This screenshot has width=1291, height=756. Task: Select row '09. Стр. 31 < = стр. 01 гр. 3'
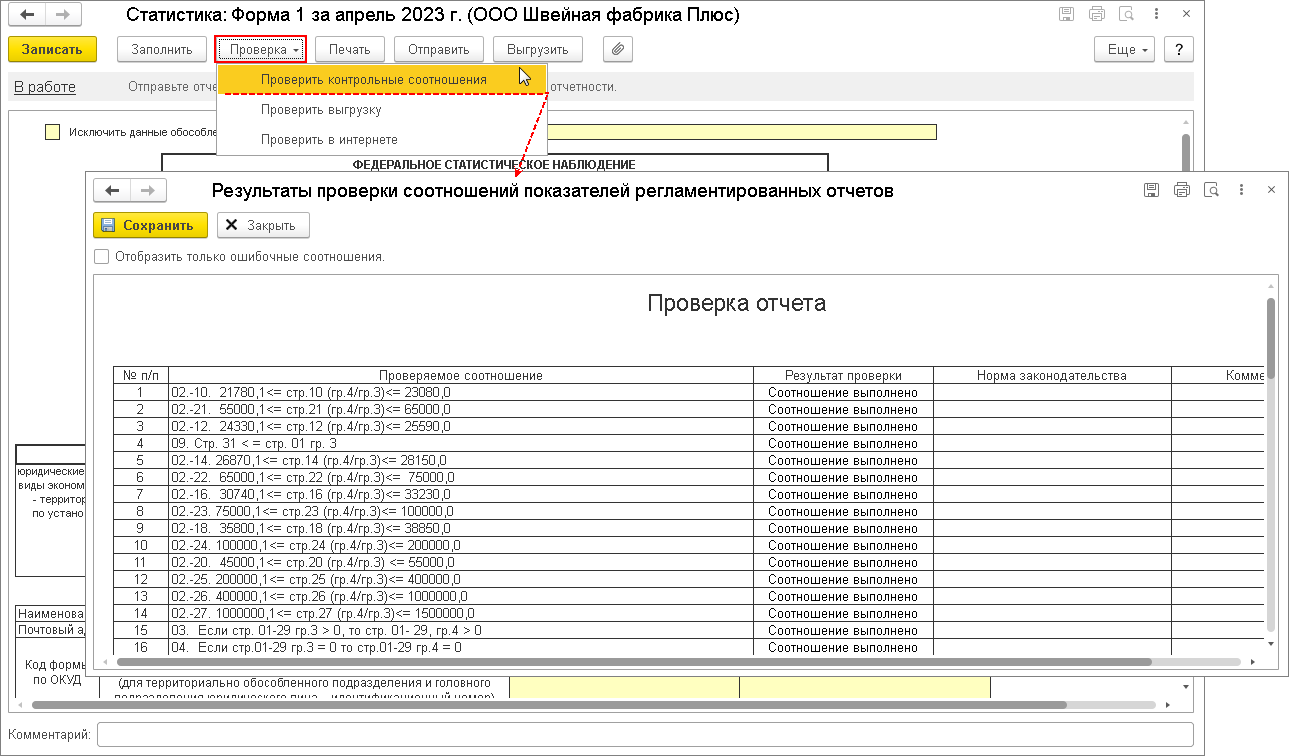[x=461, y=443]
